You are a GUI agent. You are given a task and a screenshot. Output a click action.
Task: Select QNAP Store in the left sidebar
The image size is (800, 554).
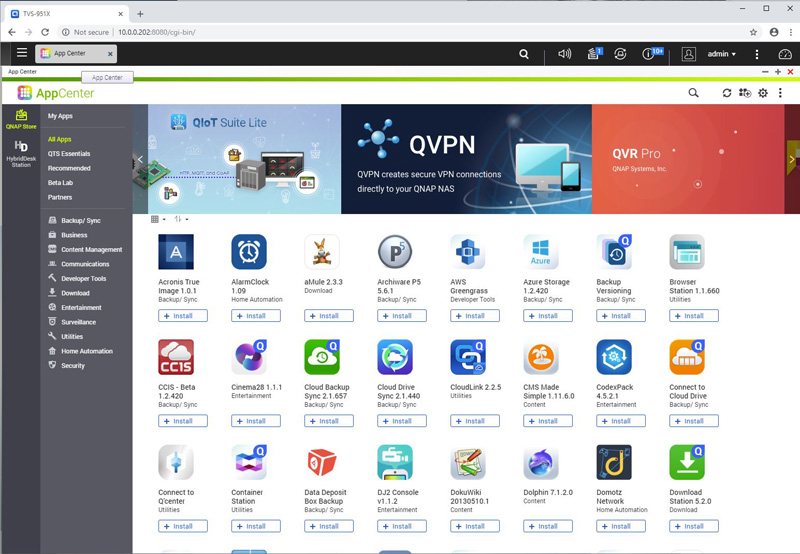21,119
